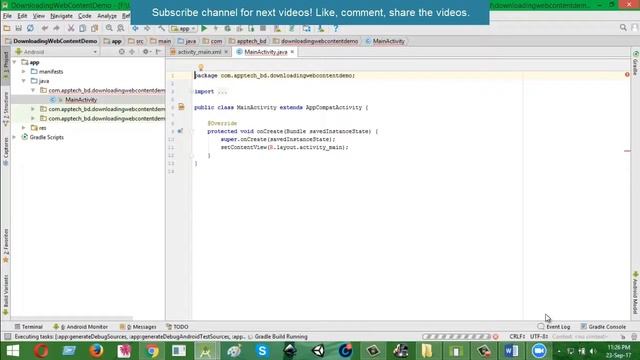Click the class gutter icon beside MainActivity declaration

(x=181, y=107)
